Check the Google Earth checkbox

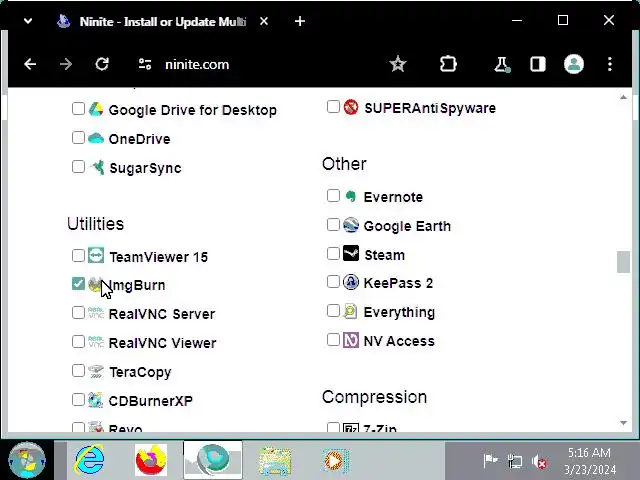coord(333,225)
